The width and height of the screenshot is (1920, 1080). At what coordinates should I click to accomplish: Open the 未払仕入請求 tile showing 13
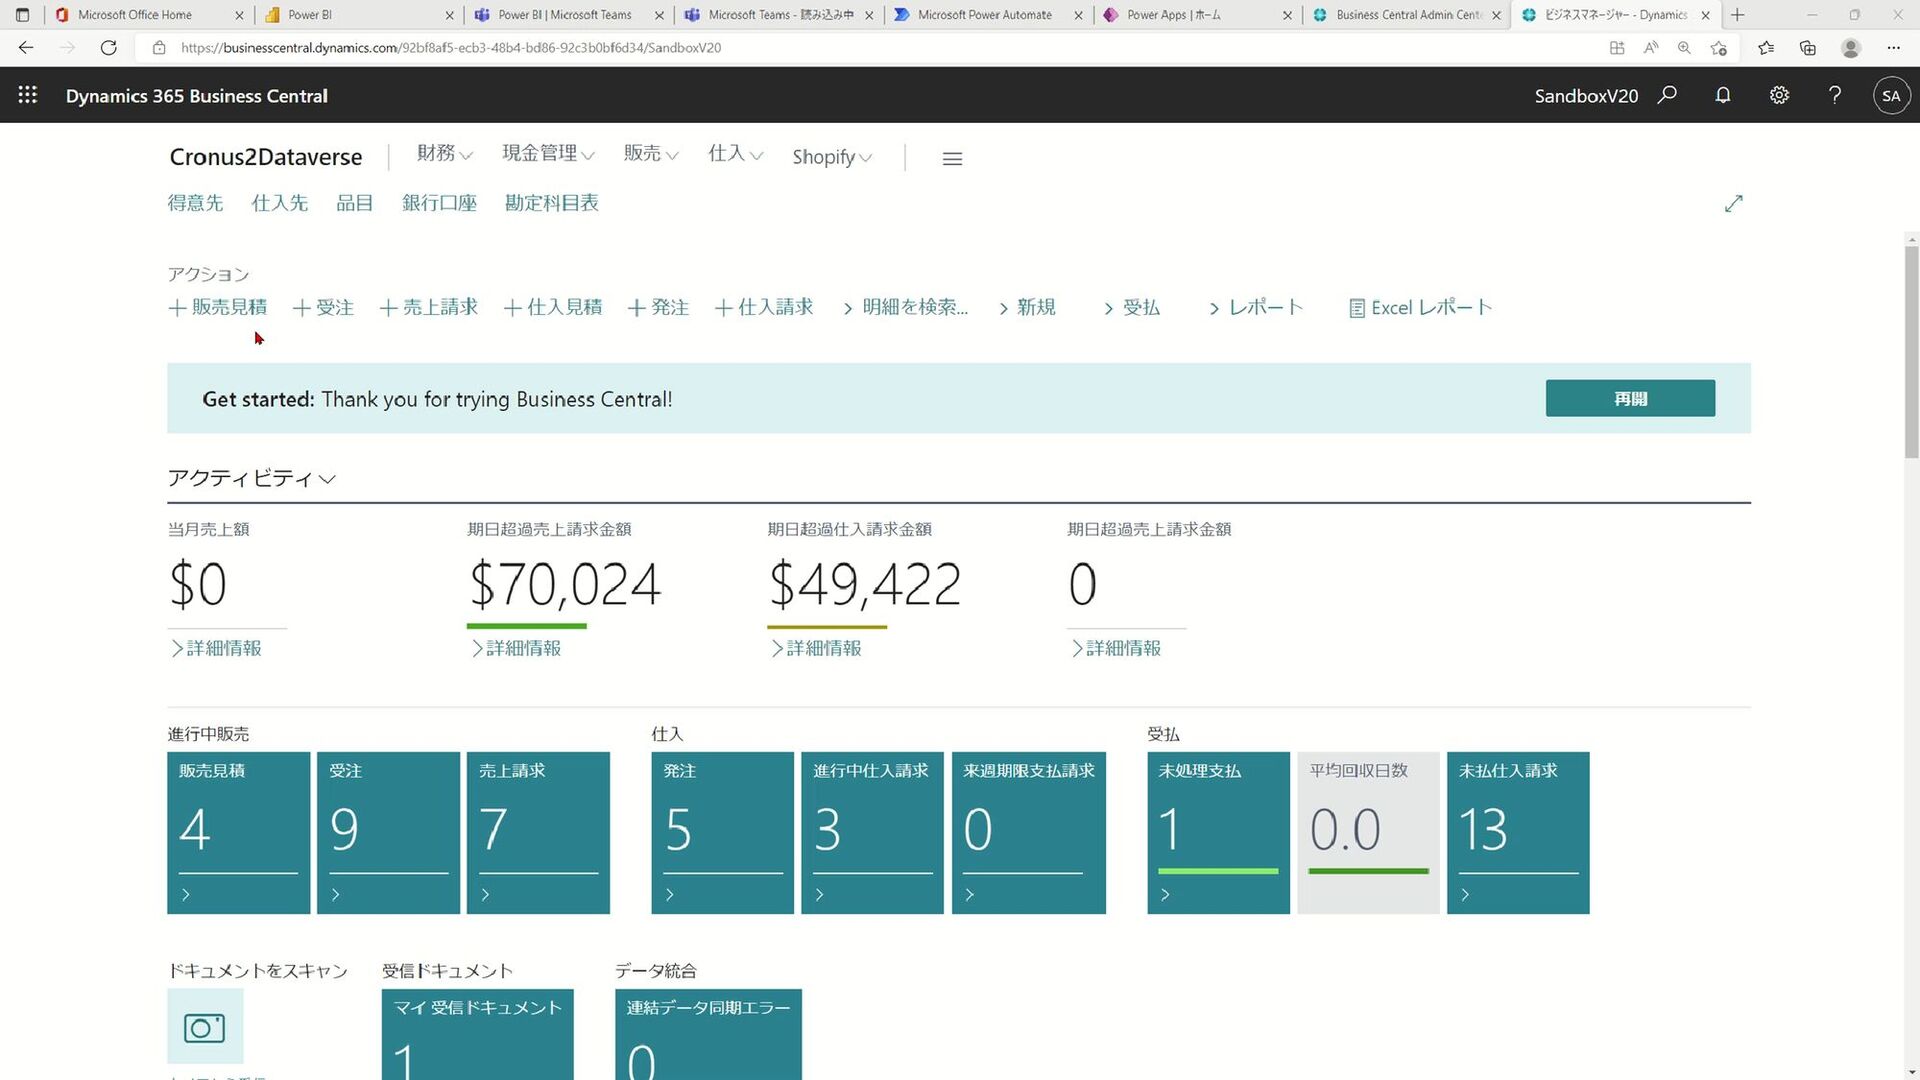(x=1518, y=833)
